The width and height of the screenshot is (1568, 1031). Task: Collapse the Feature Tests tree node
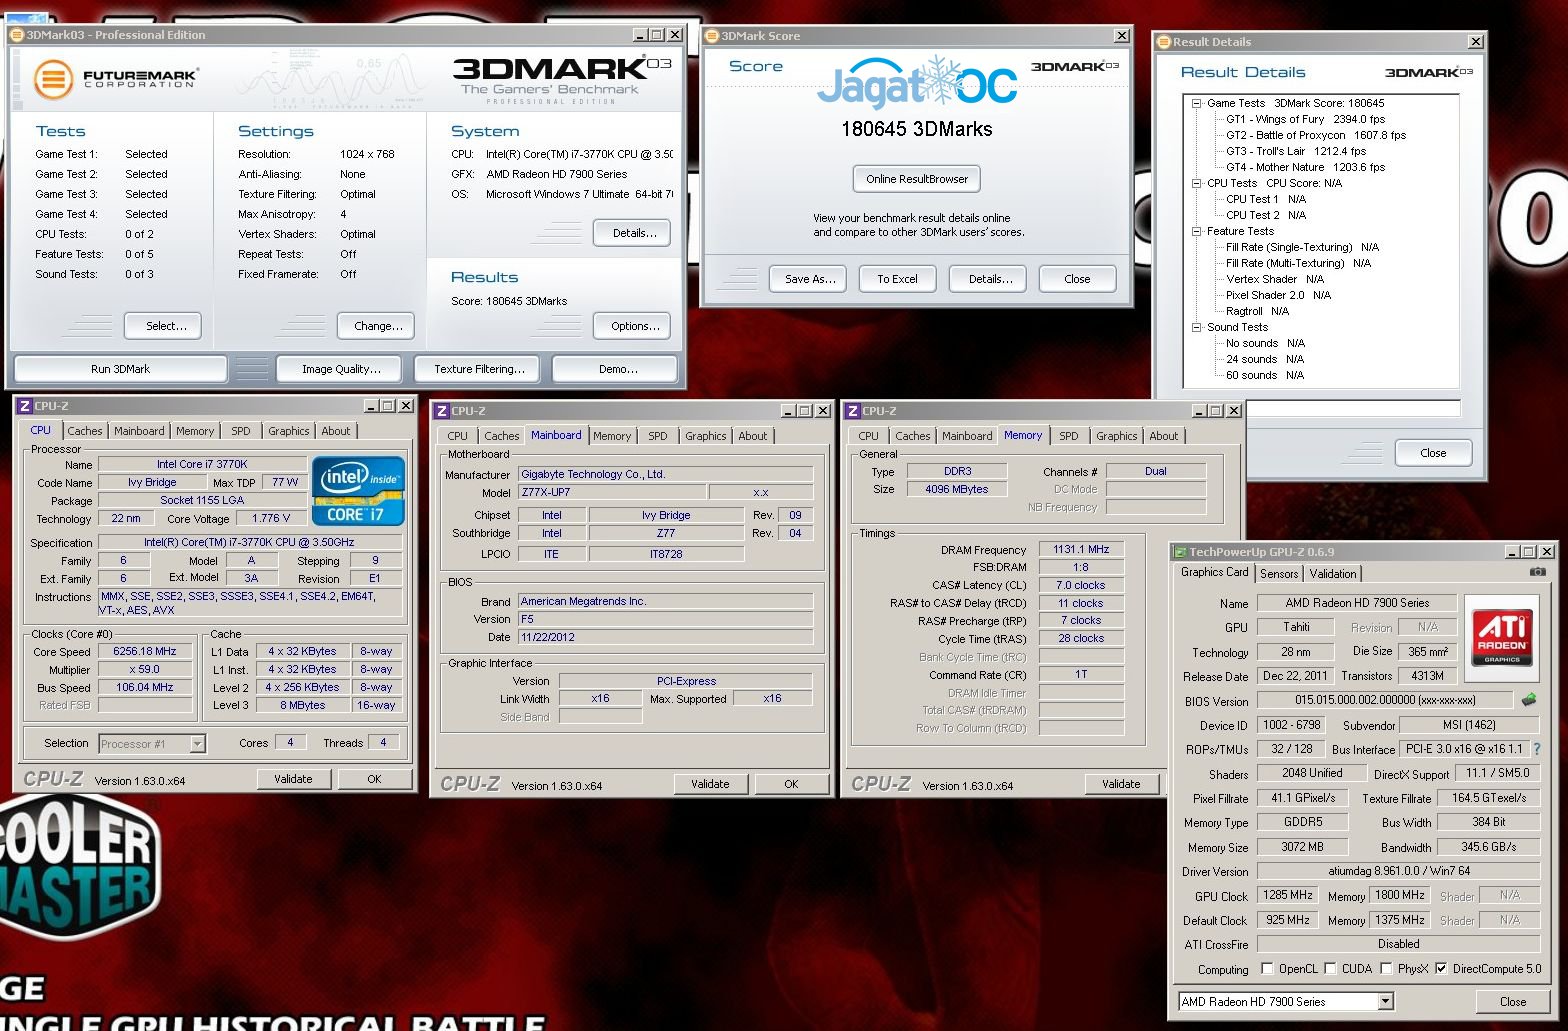[x=1196, y=231]
